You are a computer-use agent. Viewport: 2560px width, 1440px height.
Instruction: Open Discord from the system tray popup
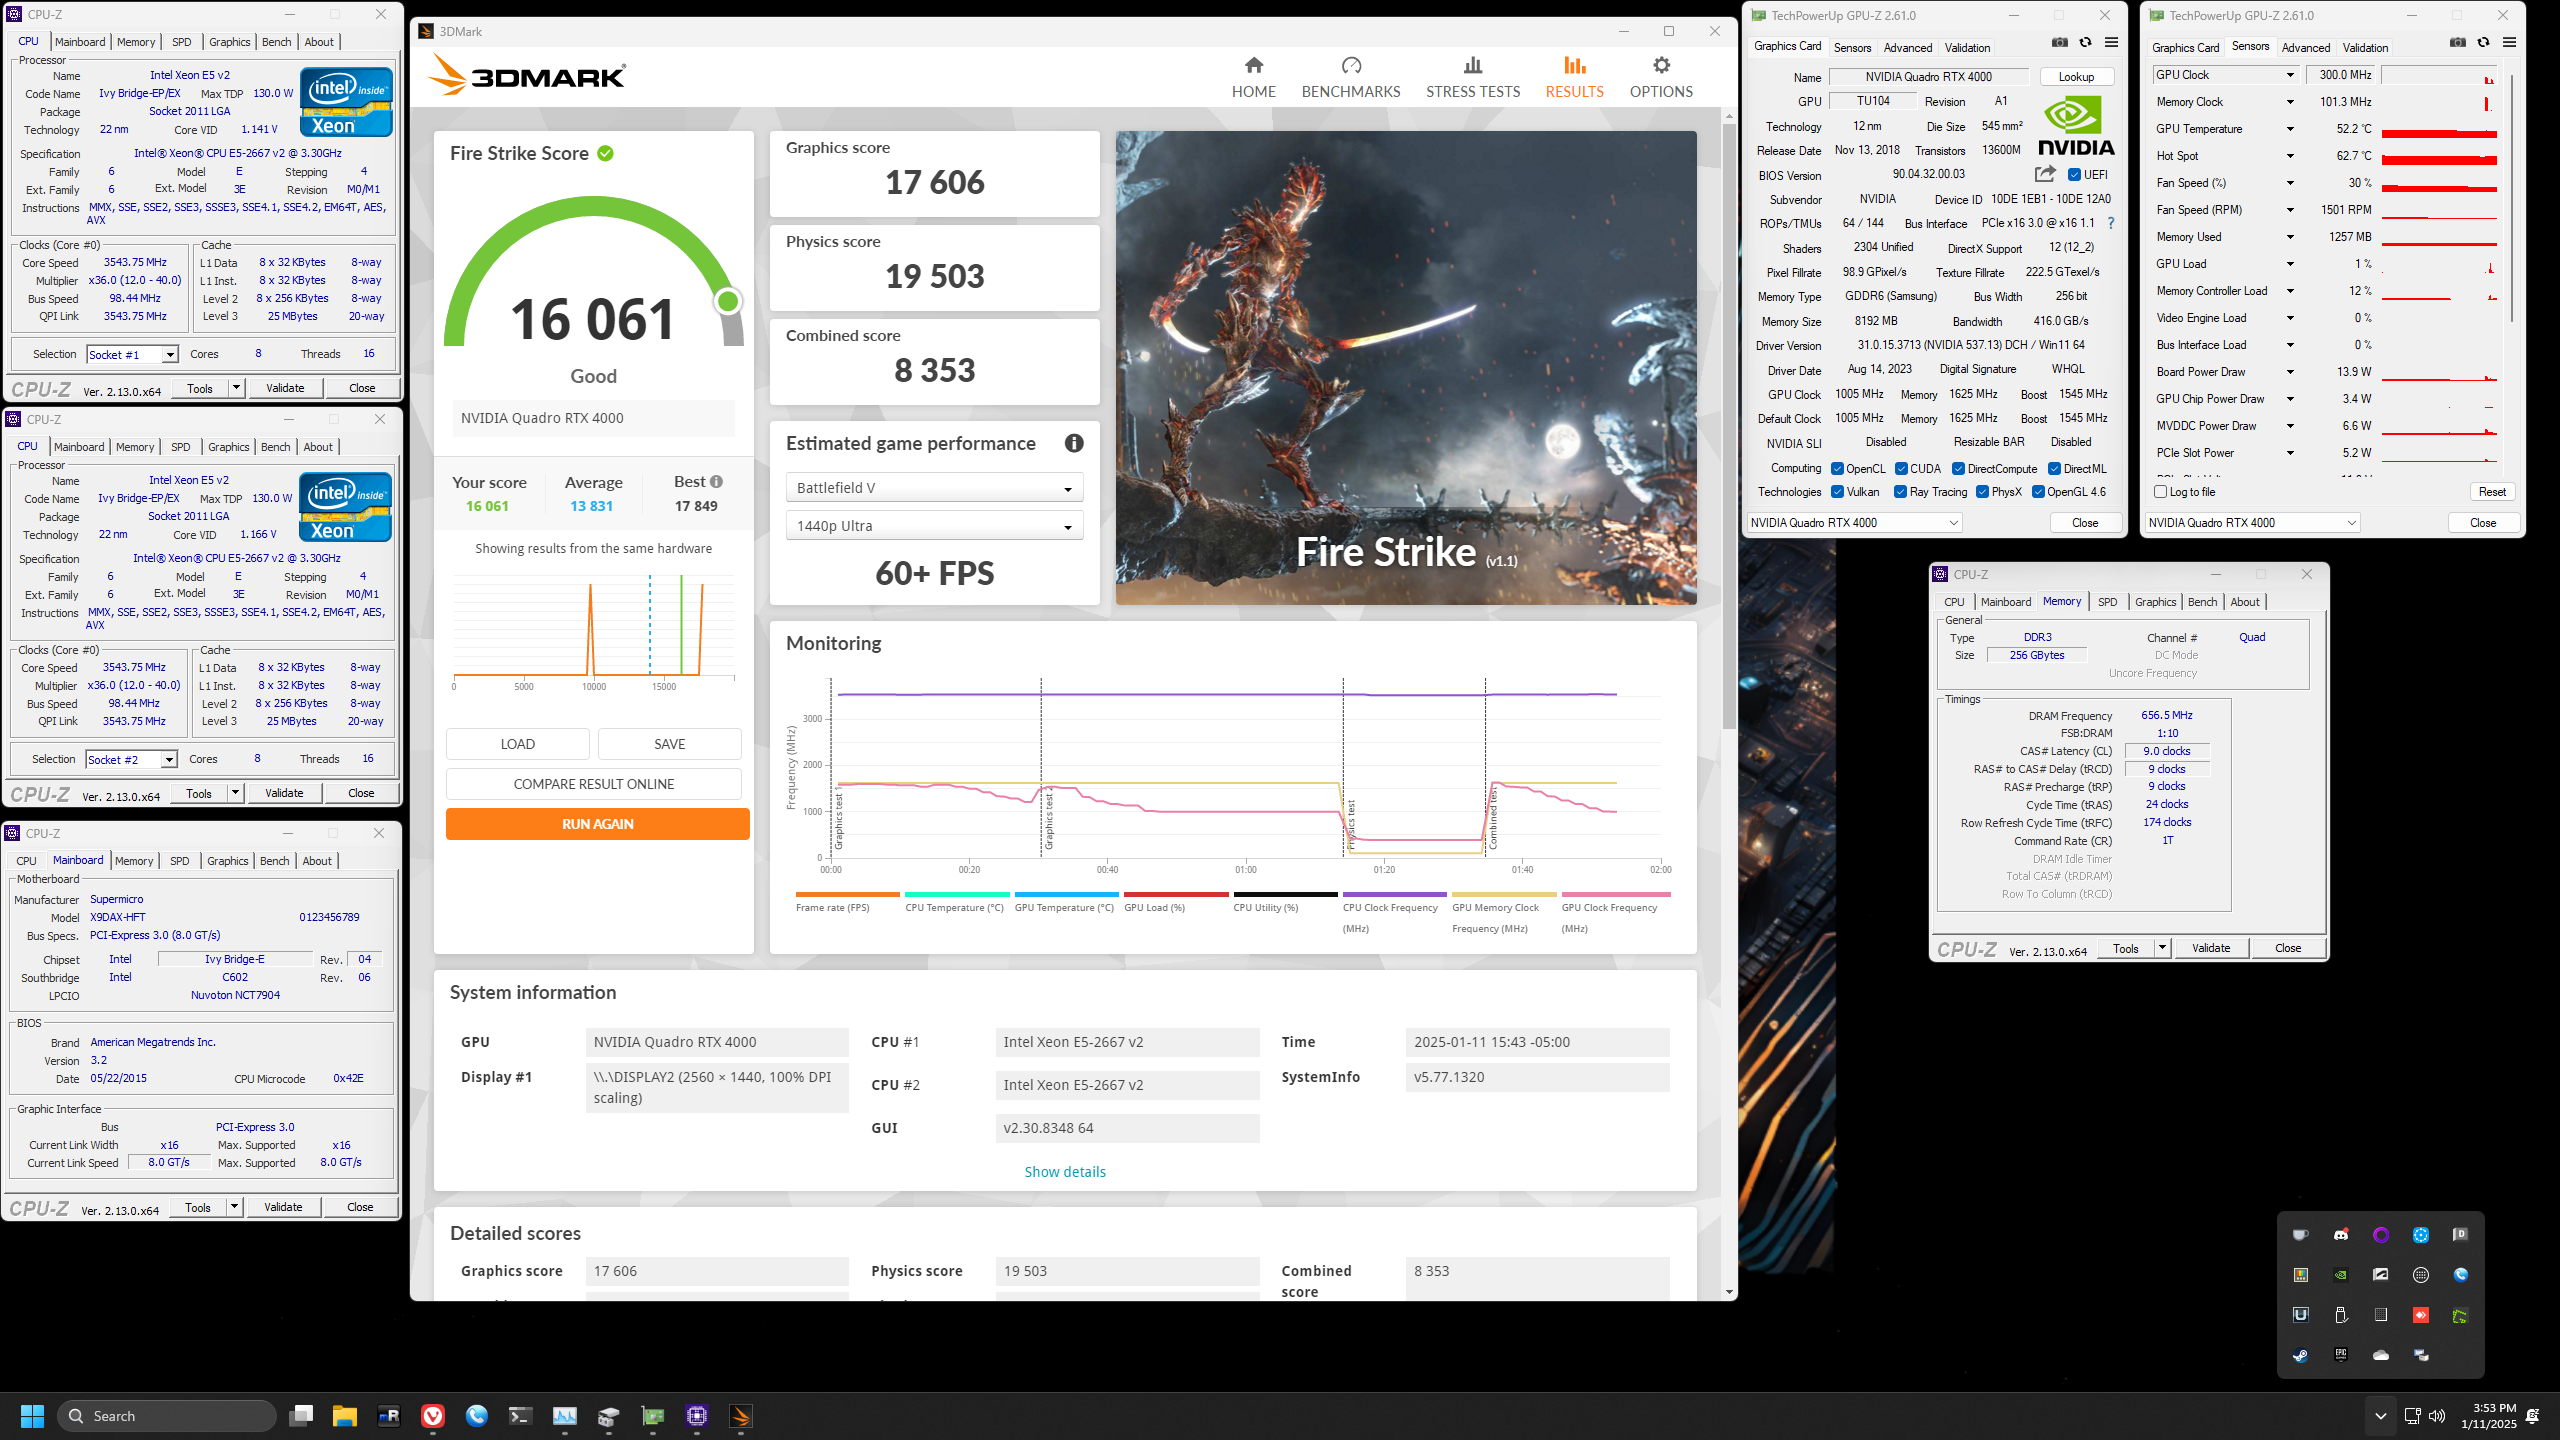[2341, 1235]
